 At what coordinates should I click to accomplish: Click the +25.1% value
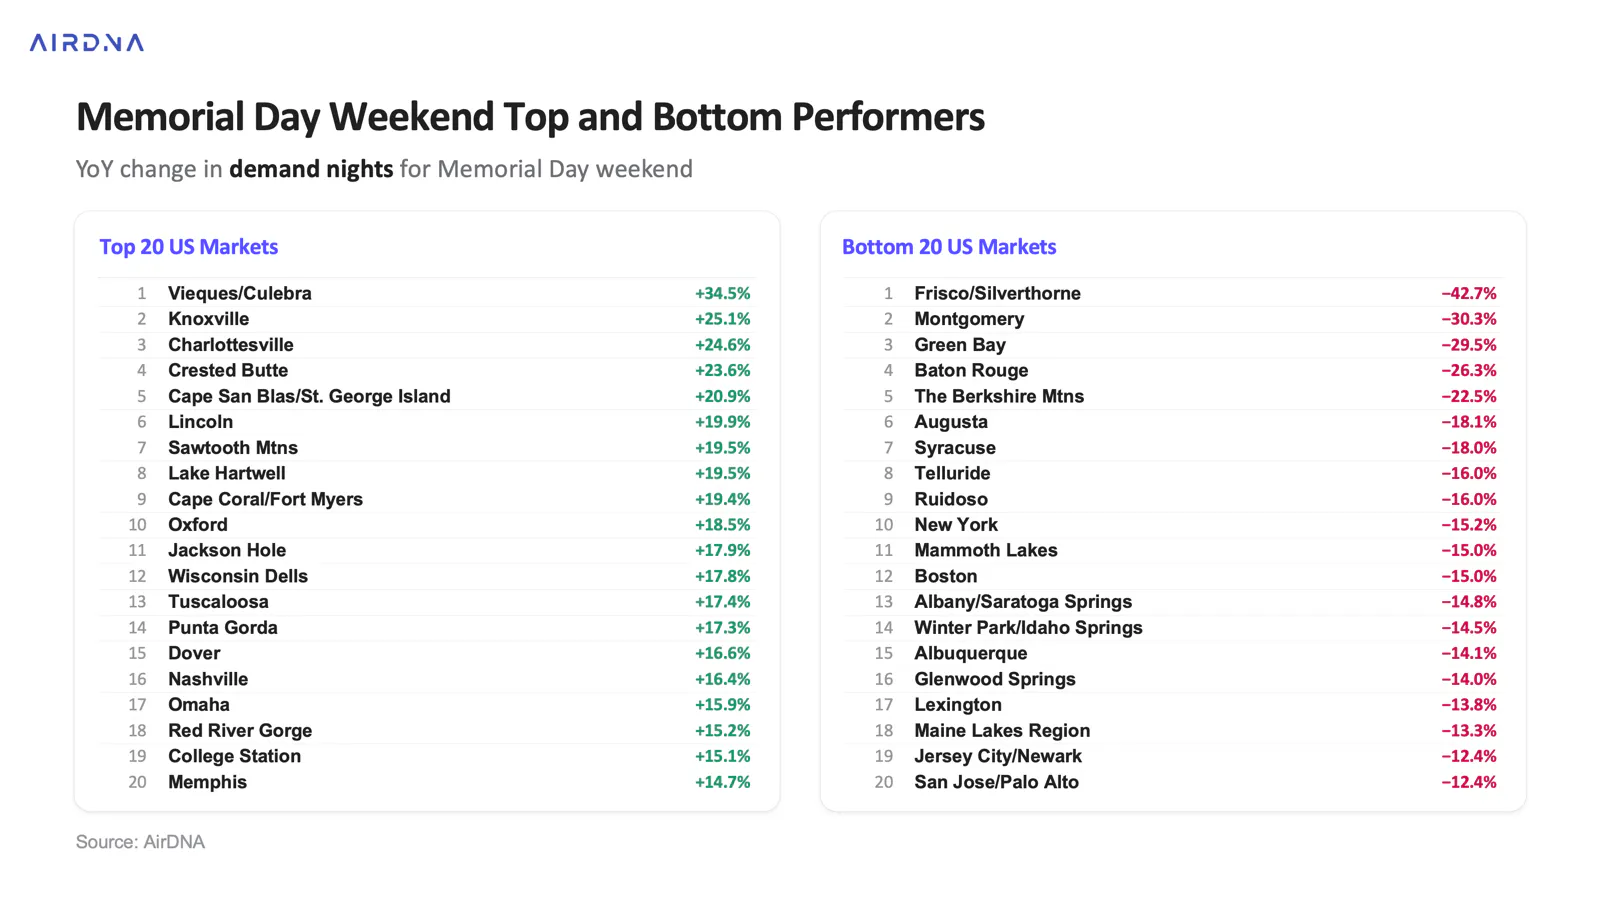723,319
